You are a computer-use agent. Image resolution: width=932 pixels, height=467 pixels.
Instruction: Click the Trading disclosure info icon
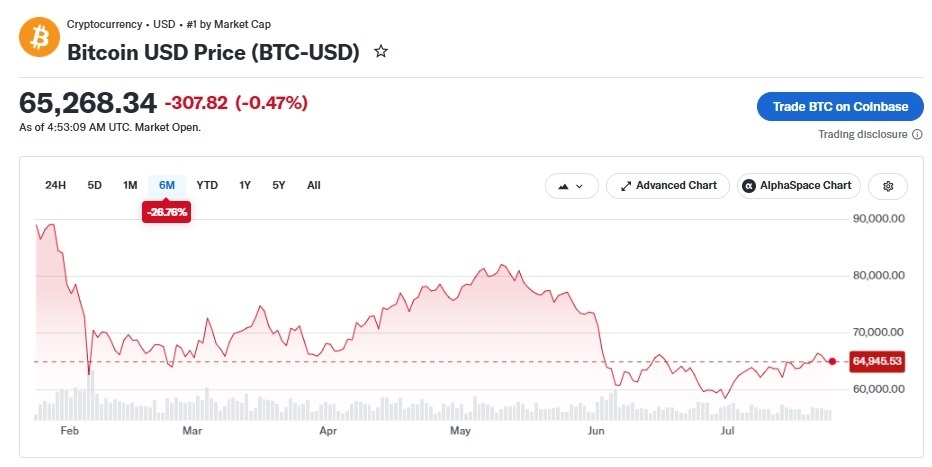coord(917,134)
